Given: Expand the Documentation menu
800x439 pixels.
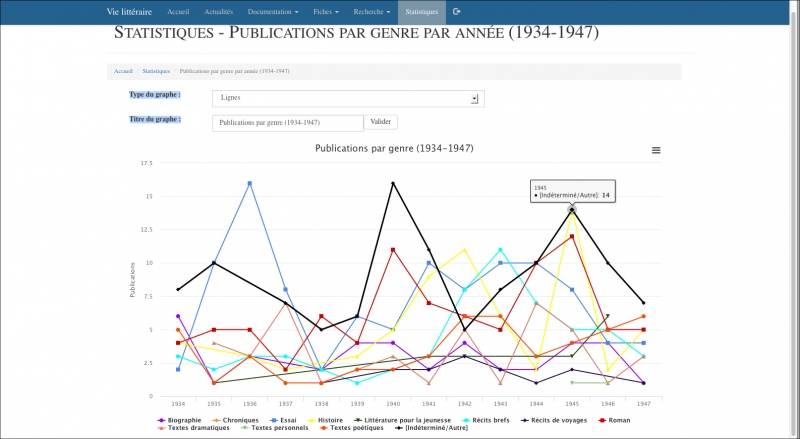Looking at the screenshot, I should [273, 12].
